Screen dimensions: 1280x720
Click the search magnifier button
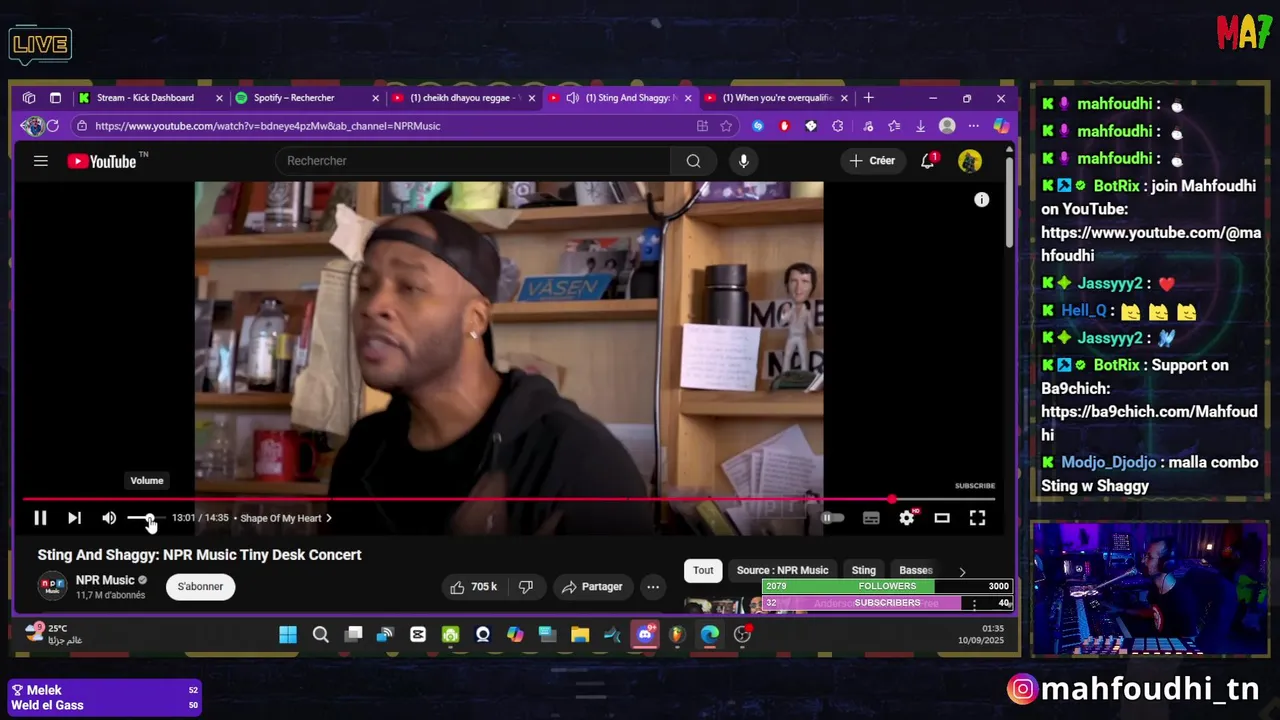click(x=693, y=161)
